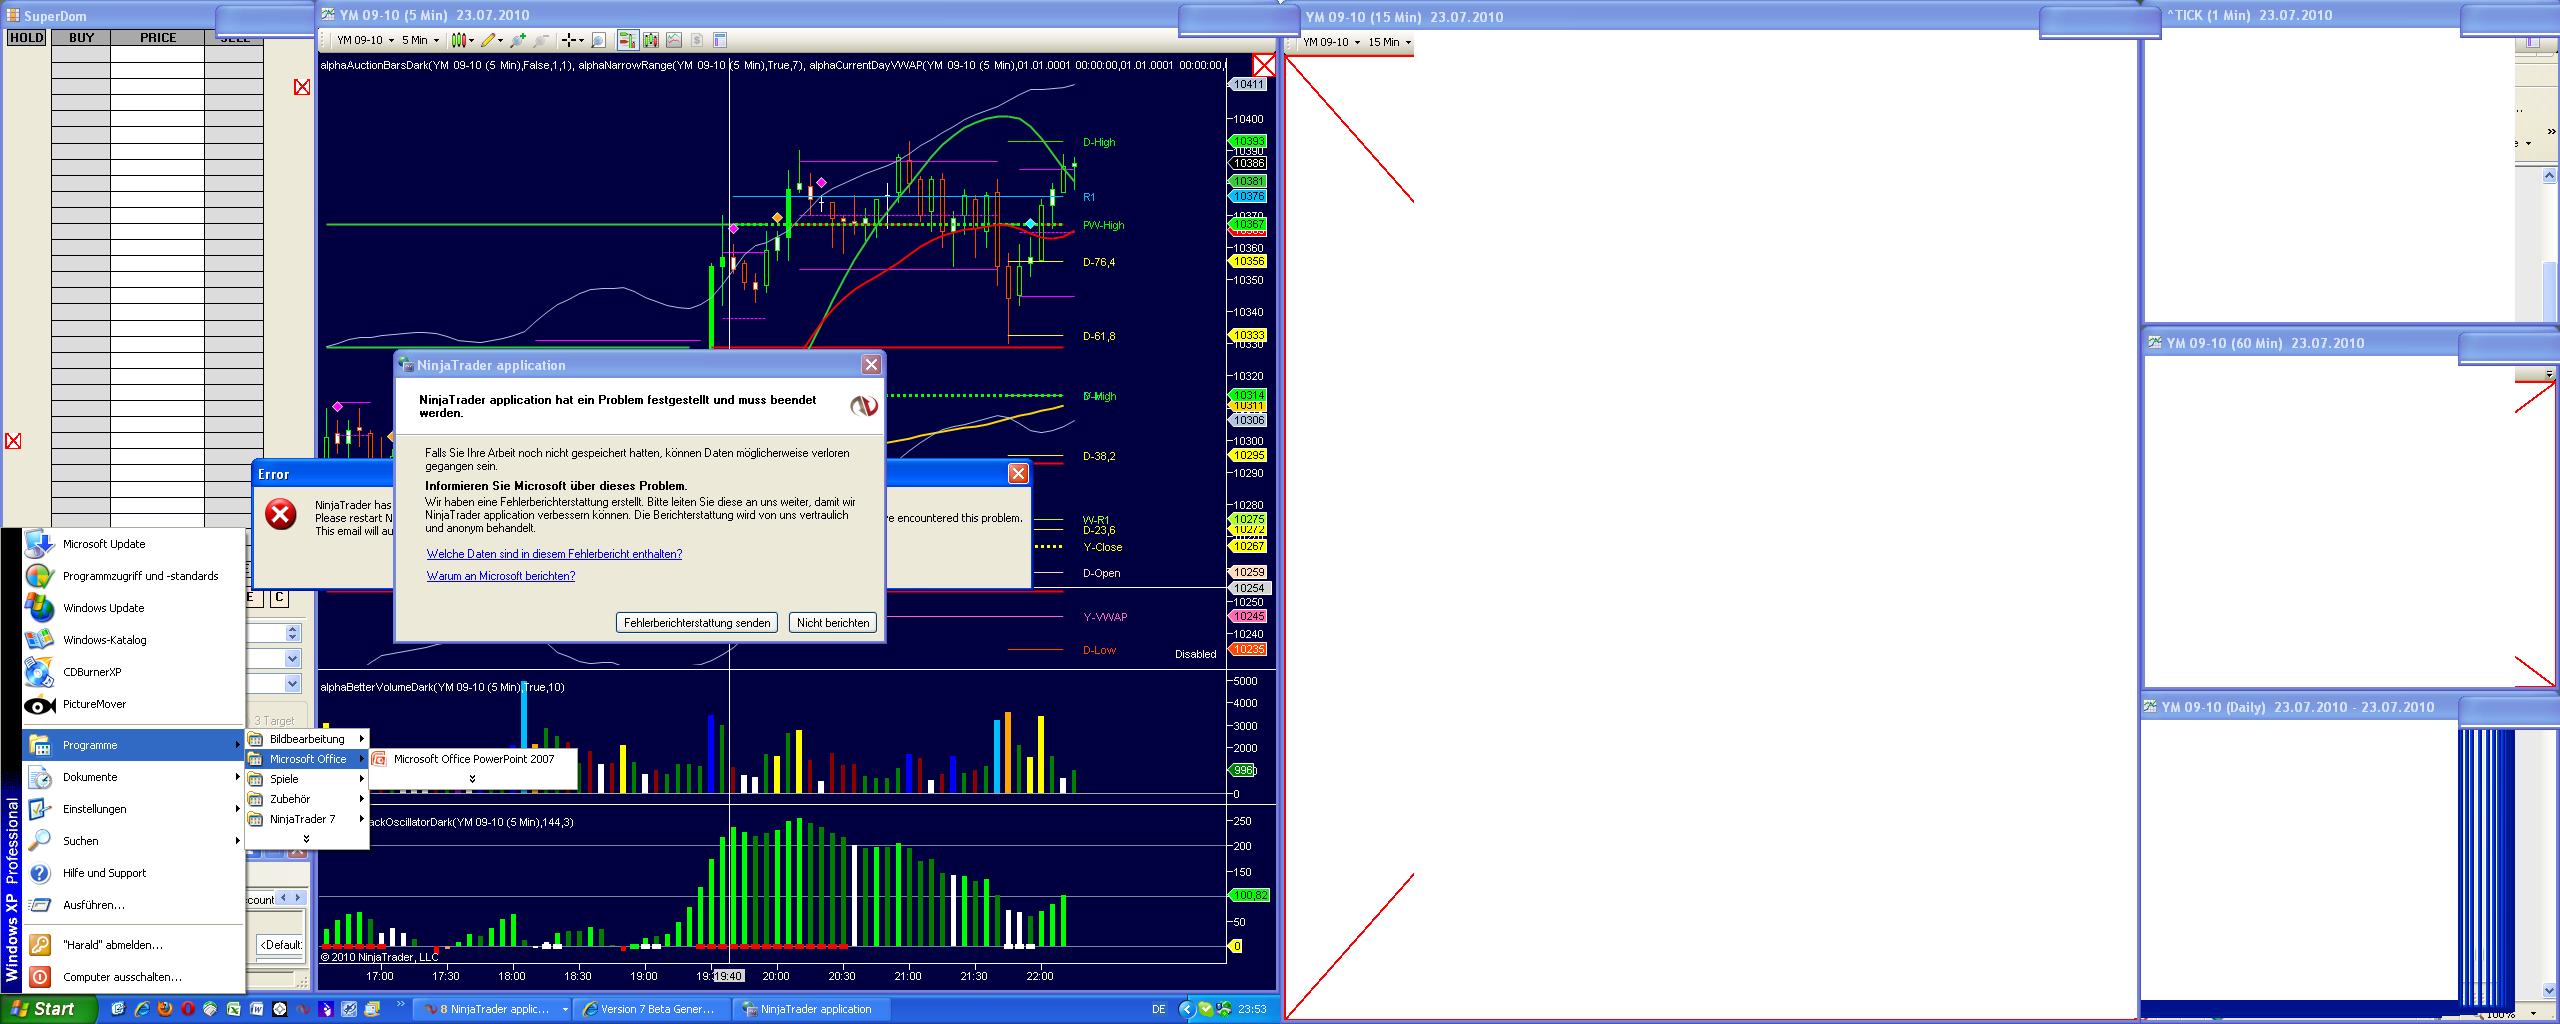This screenshot has height=1024, width=2560.
Task: Open 'Welche Daten sind in diesem Fehlerbericht enthalten?' link
Action: [554, 554]
